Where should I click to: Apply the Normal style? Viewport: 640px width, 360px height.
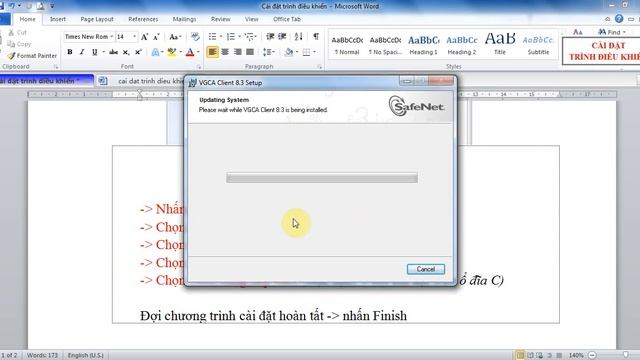[347, 45]
